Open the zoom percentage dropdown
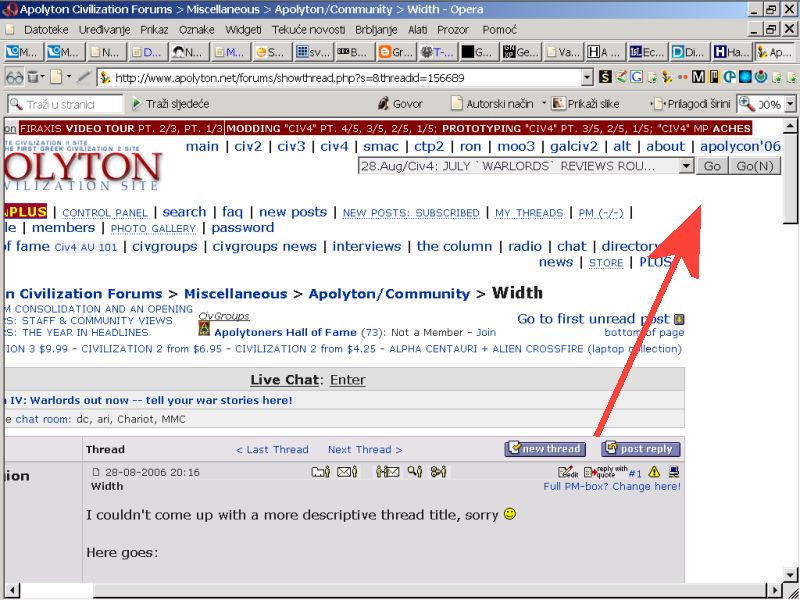800x600 pixels. pyautogui.click(x=790, y=104)
